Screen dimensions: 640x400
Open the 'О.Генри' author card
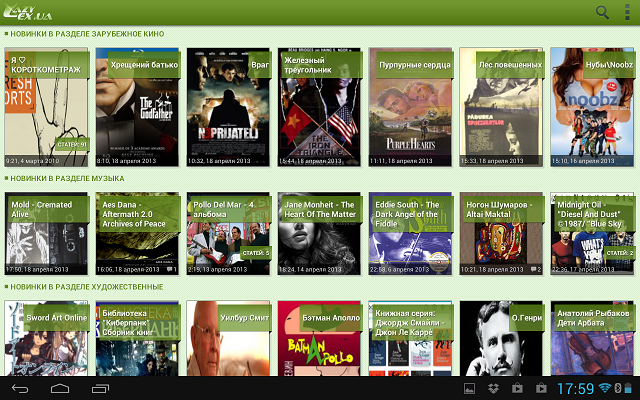point(501,338)
